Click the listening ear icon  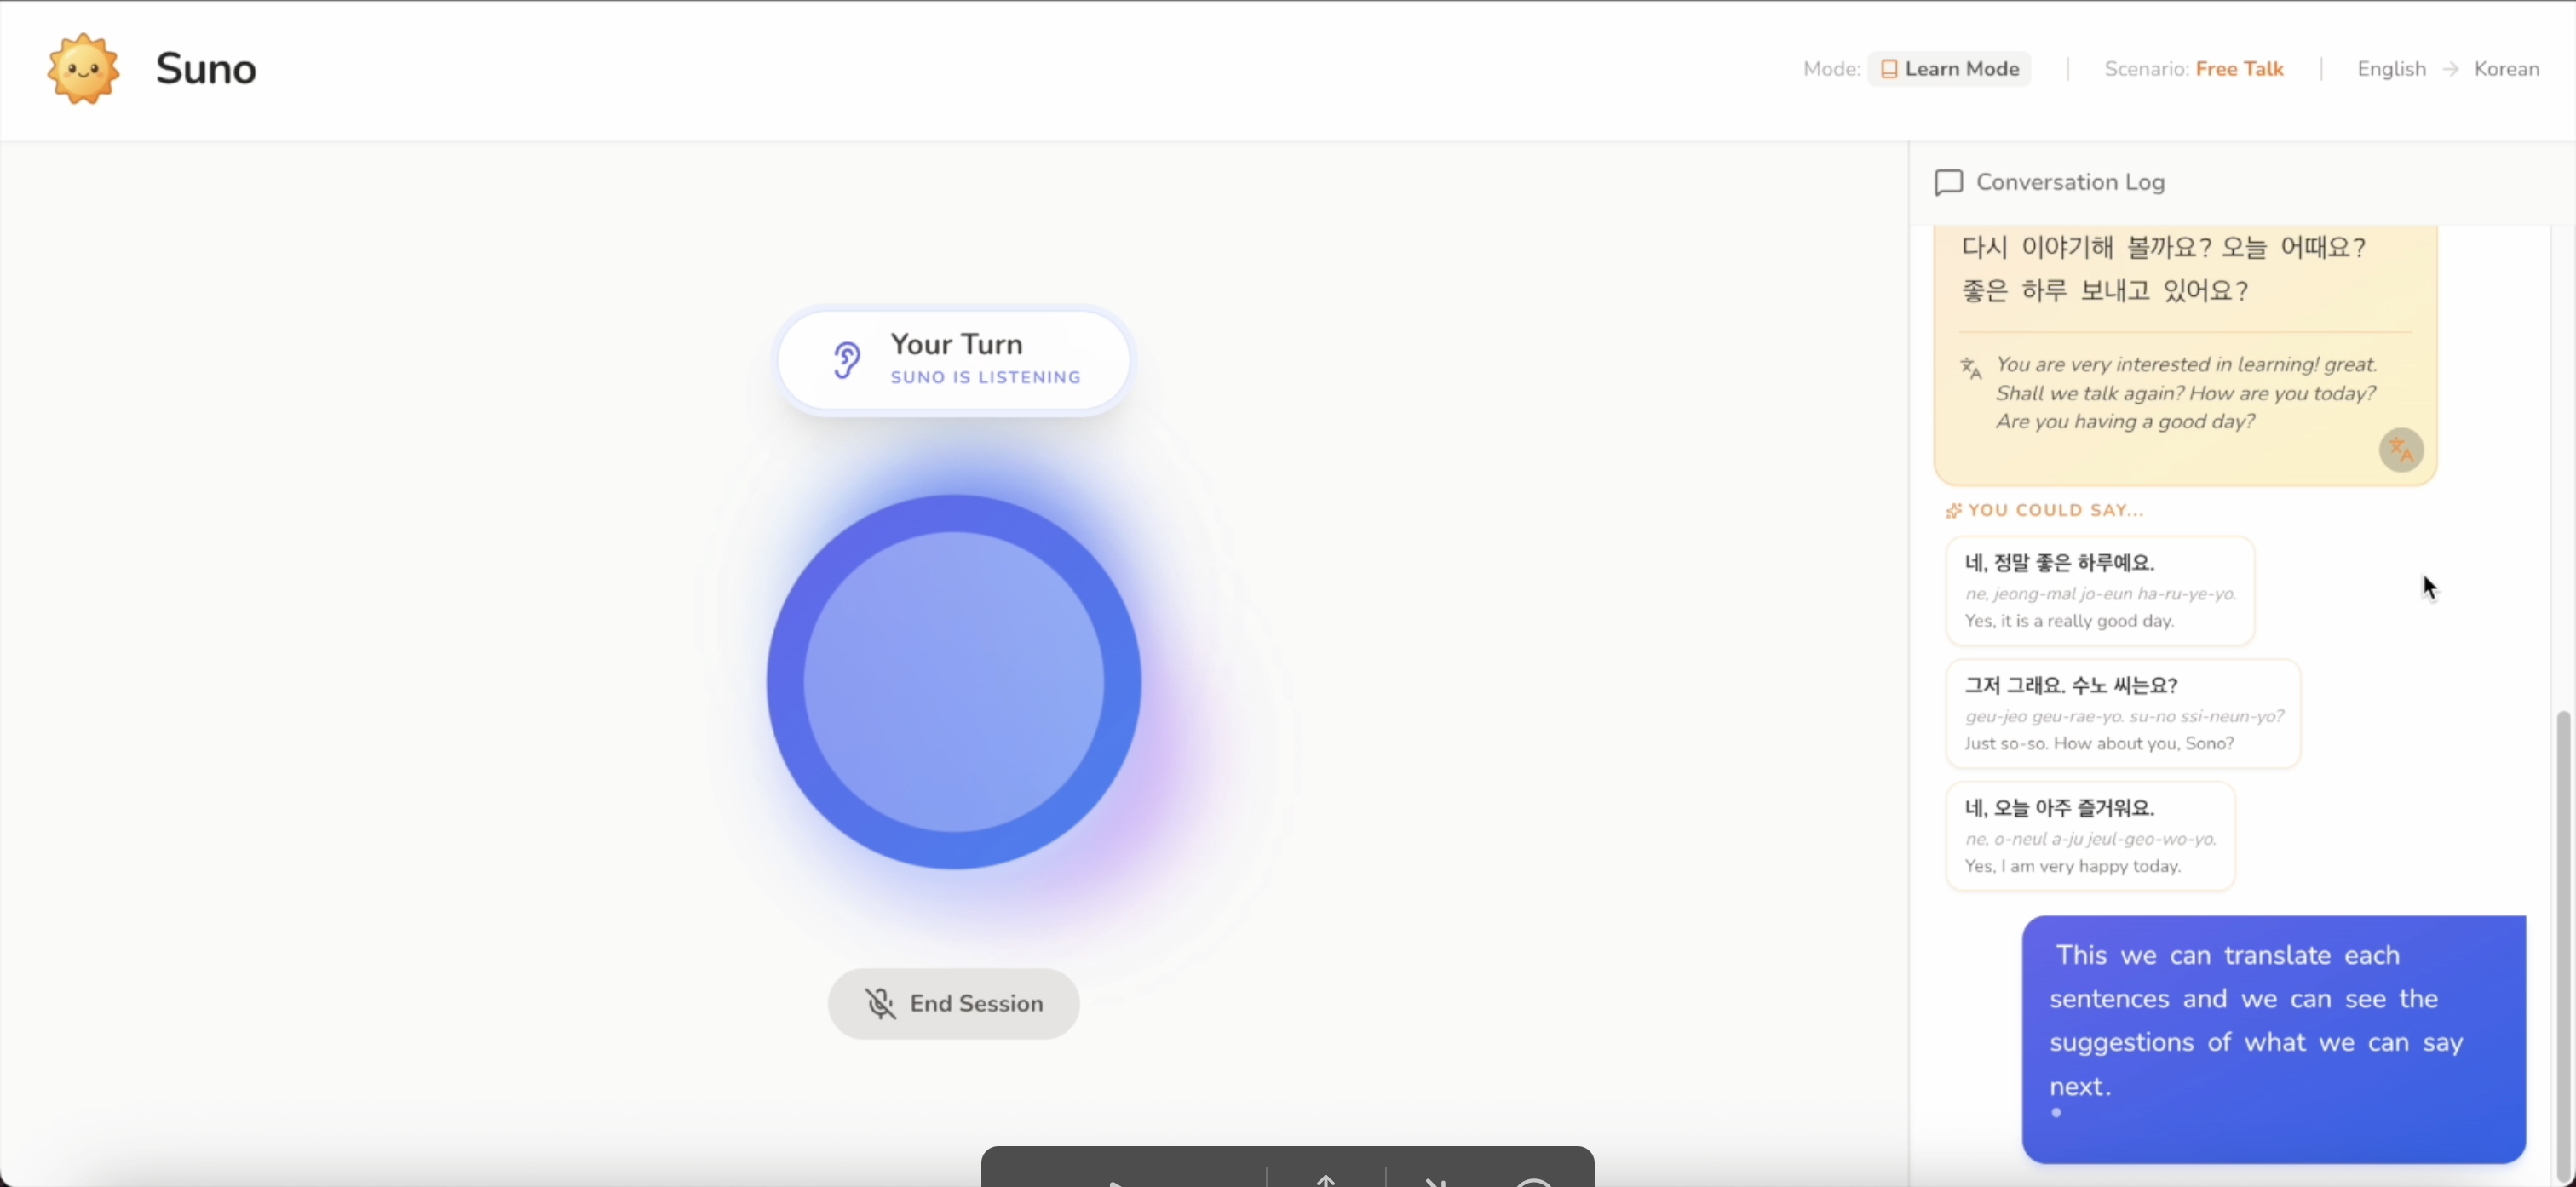[846, 360]
